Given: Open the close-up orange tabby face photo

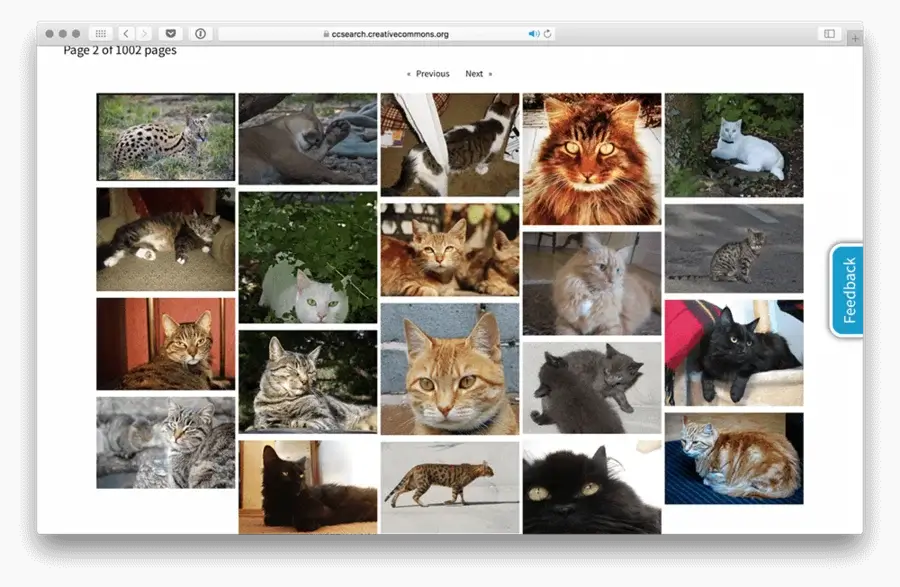Looking at the screenshot, I should click(x=450, y=369).
